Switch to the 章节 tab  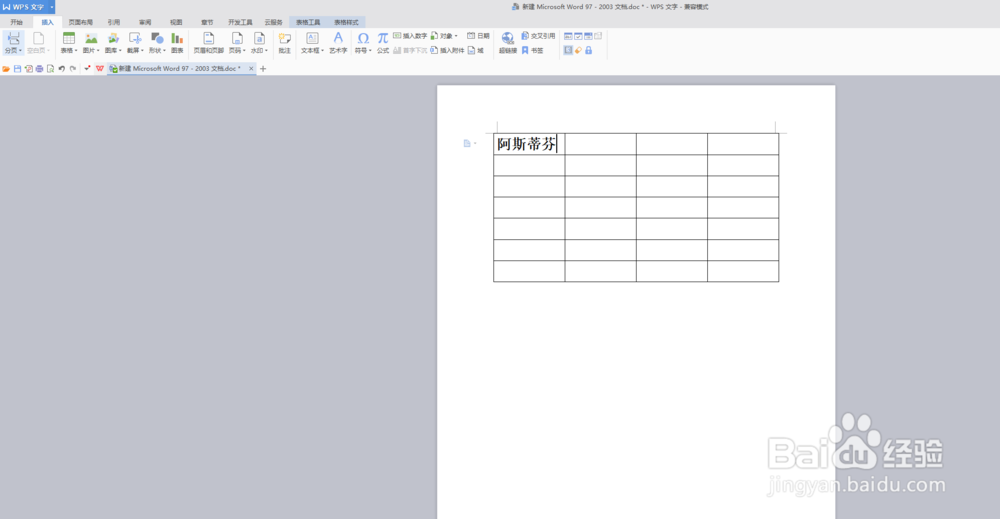pyautogui.click(x=207, y=22)
